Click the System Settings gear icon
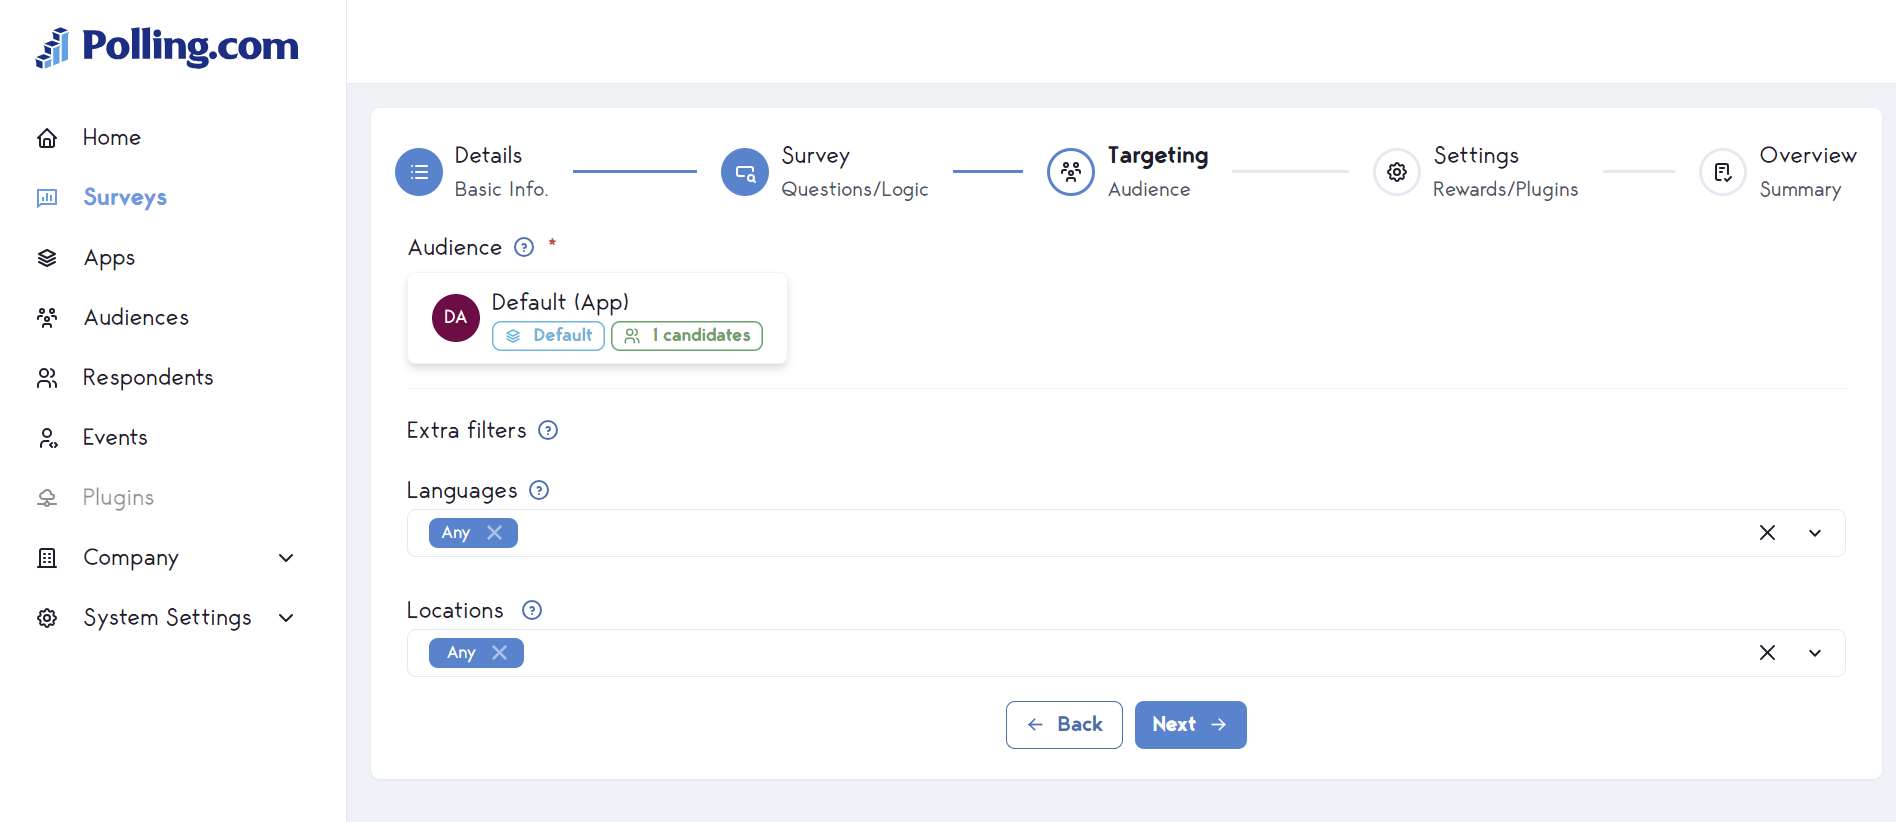The width and height of the screenshot is (1896, 822). coord(47,618)
